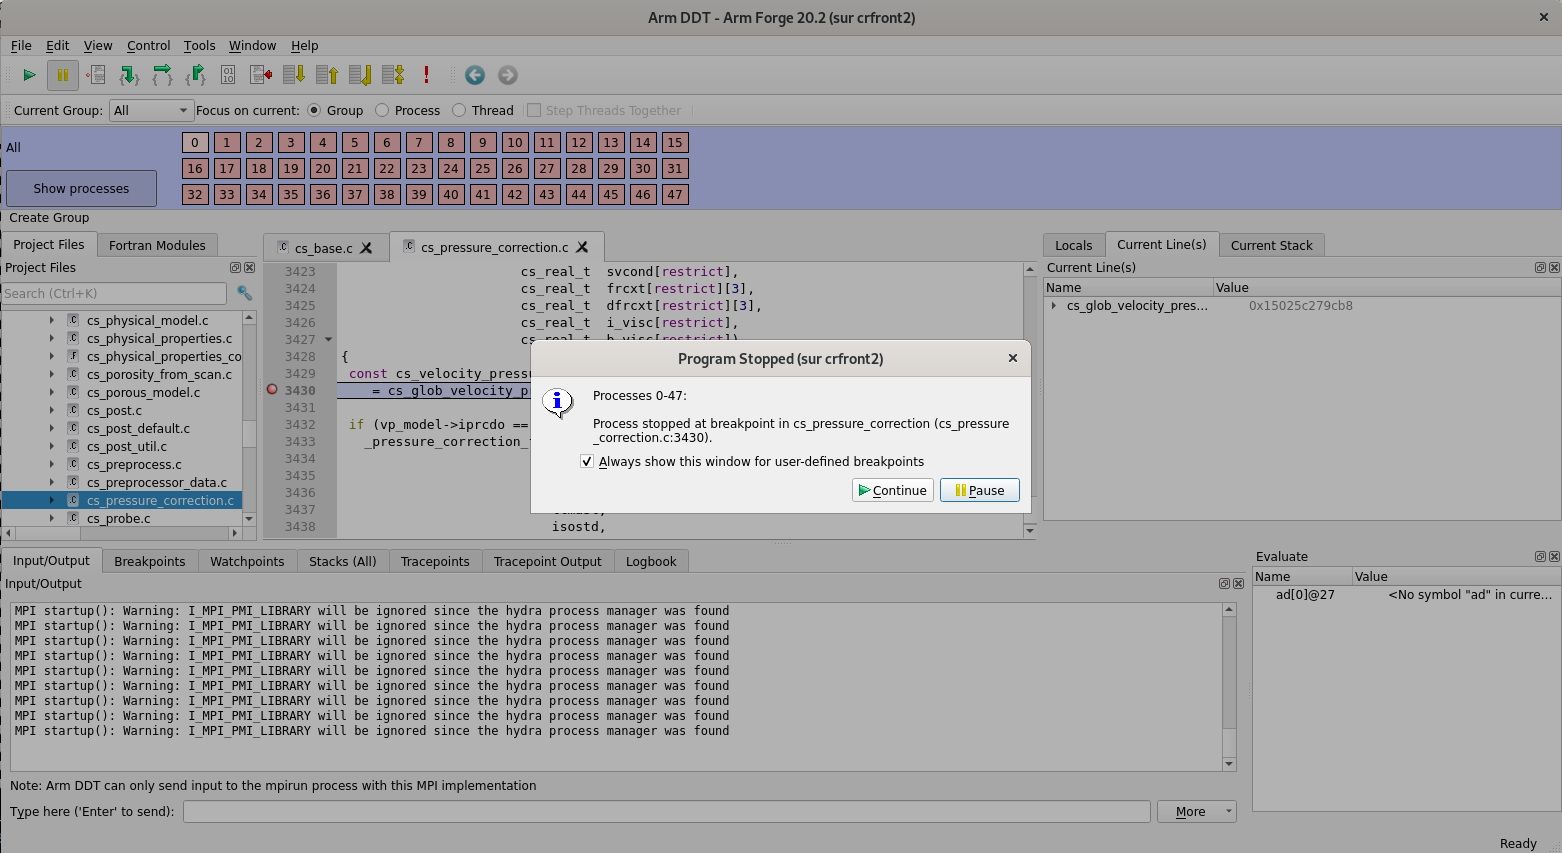Click the Type here input field
This screenshot has width=1562, height=853.
pos(666,811)
